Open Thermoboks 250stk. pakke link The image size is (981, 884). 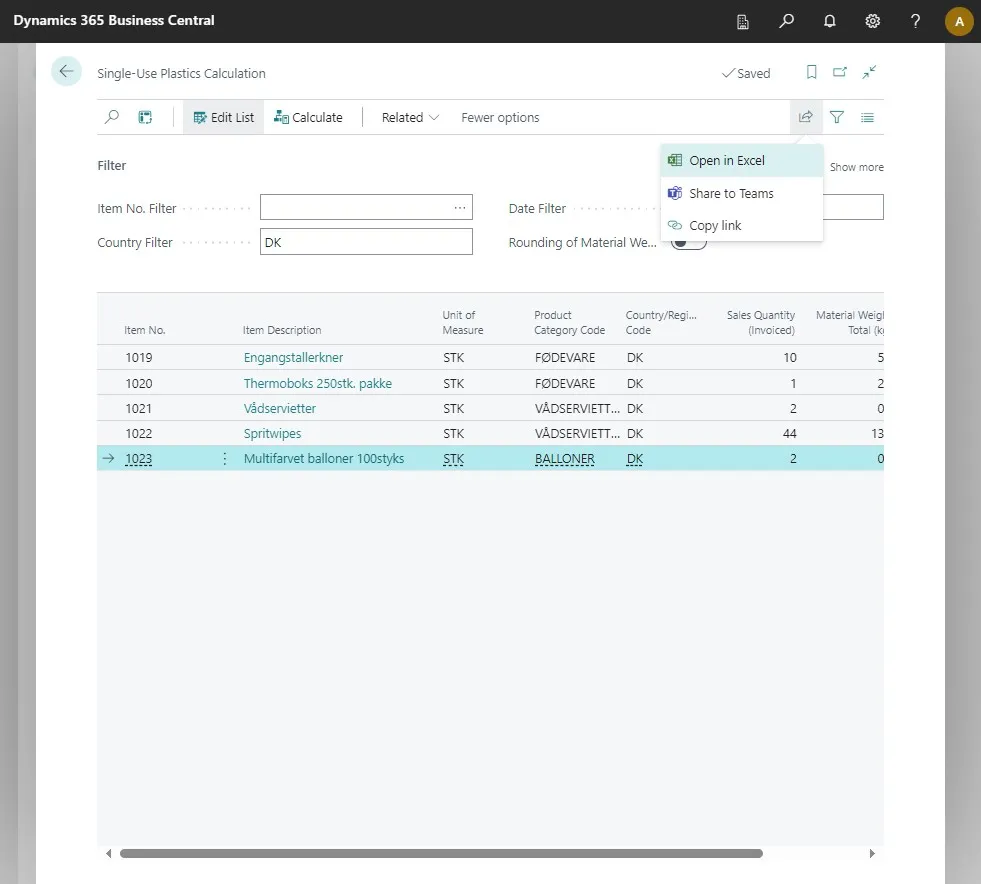coord(318,383)
